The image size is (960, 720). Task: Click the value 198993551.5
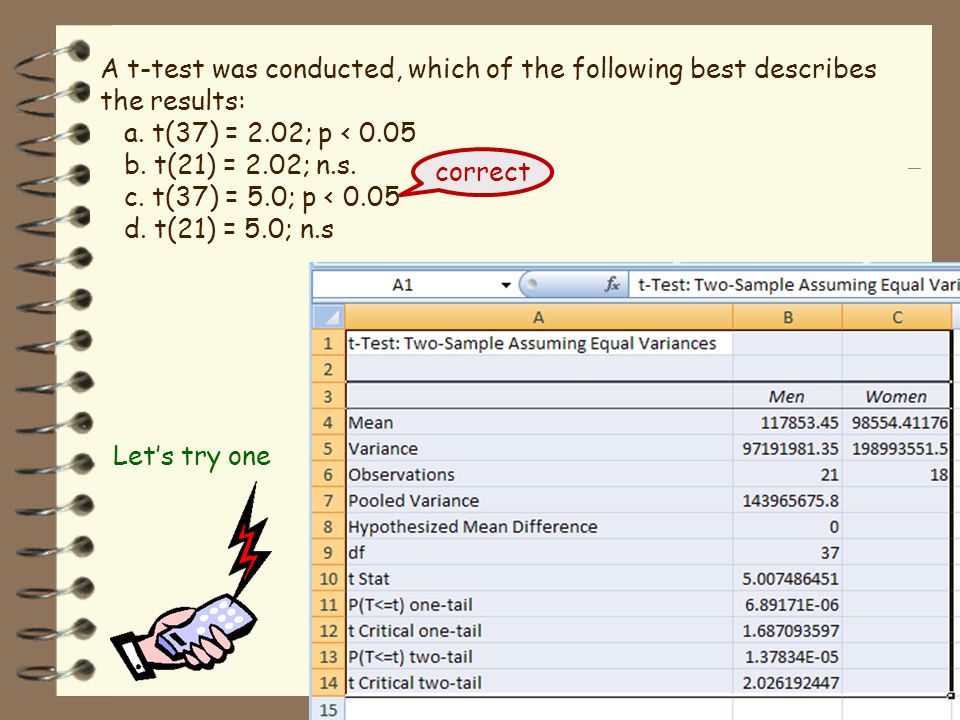coord(897,449)
